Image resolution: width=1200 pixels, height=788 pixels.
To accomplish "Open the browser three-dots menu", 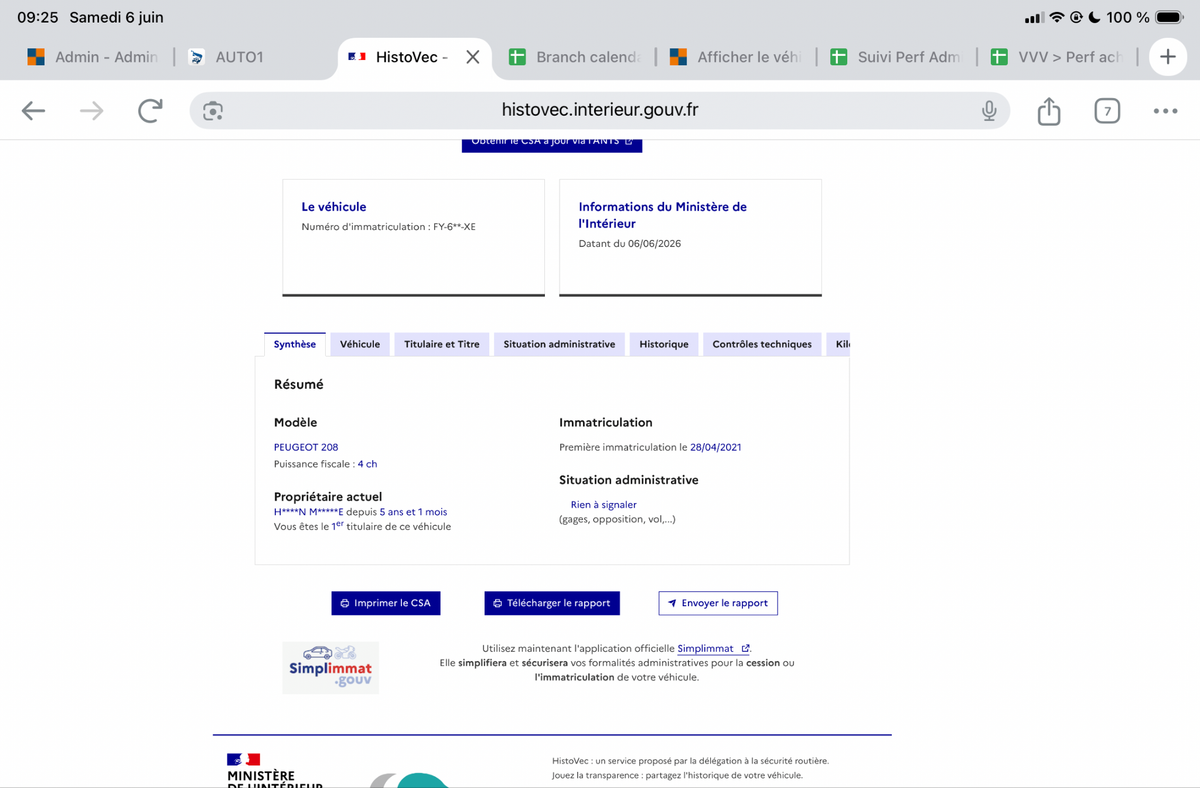I will point(1165,111).
